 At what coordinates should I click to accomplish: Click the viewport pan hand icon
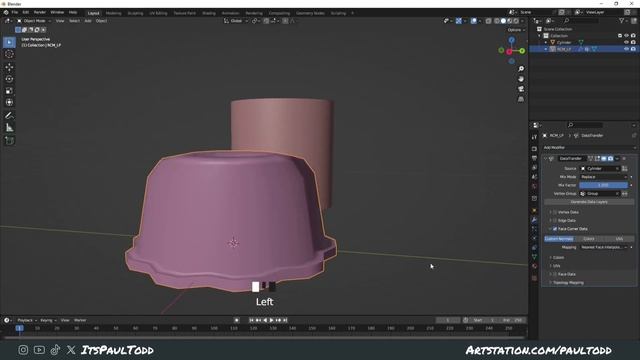tap(521, 79)
